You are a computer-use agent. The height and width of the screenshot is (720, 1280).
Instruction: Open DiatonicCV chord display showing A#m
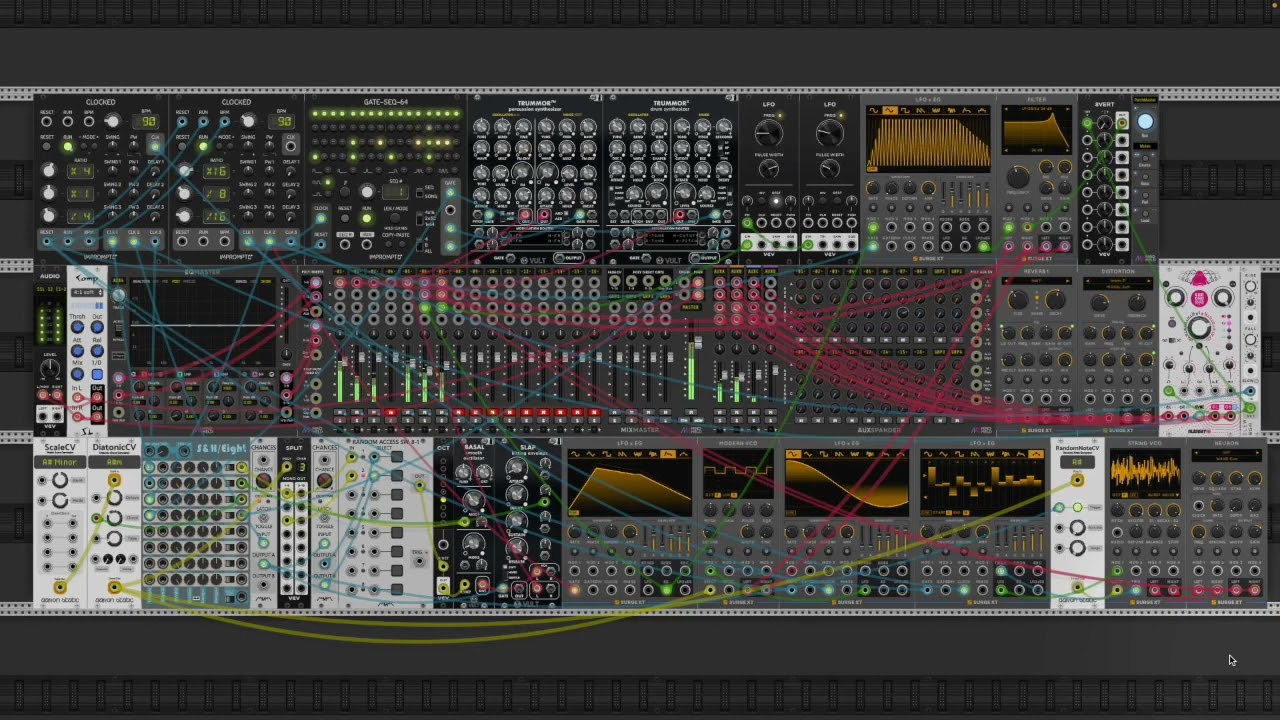pyautogui.click(x=114, y=462)
